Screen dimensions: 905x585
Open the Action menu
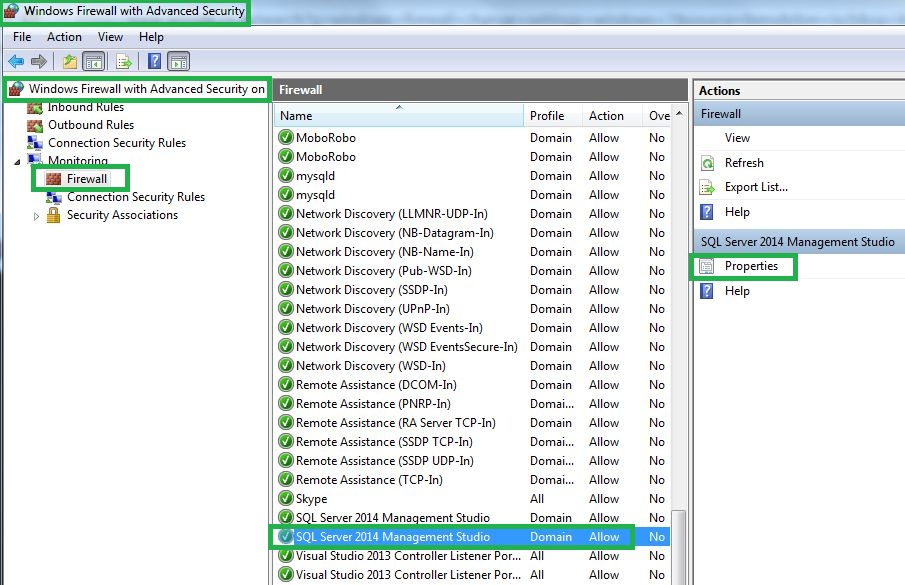[64, 37]
